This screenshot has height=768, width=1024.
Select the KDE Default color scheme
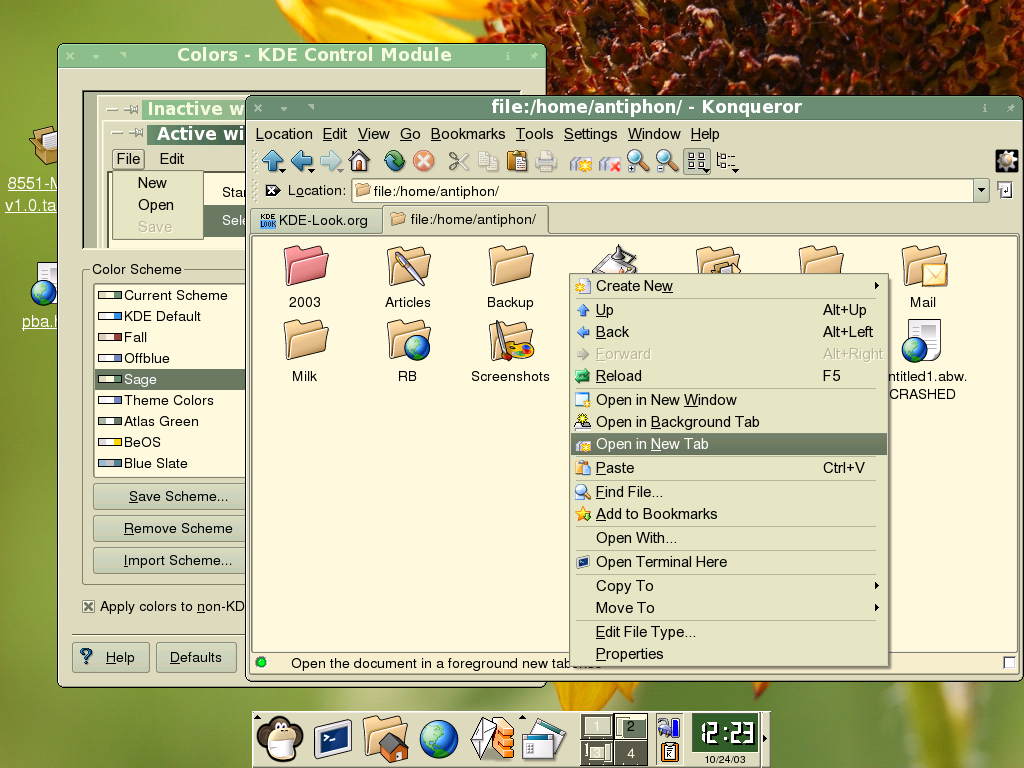coord(170,316)
